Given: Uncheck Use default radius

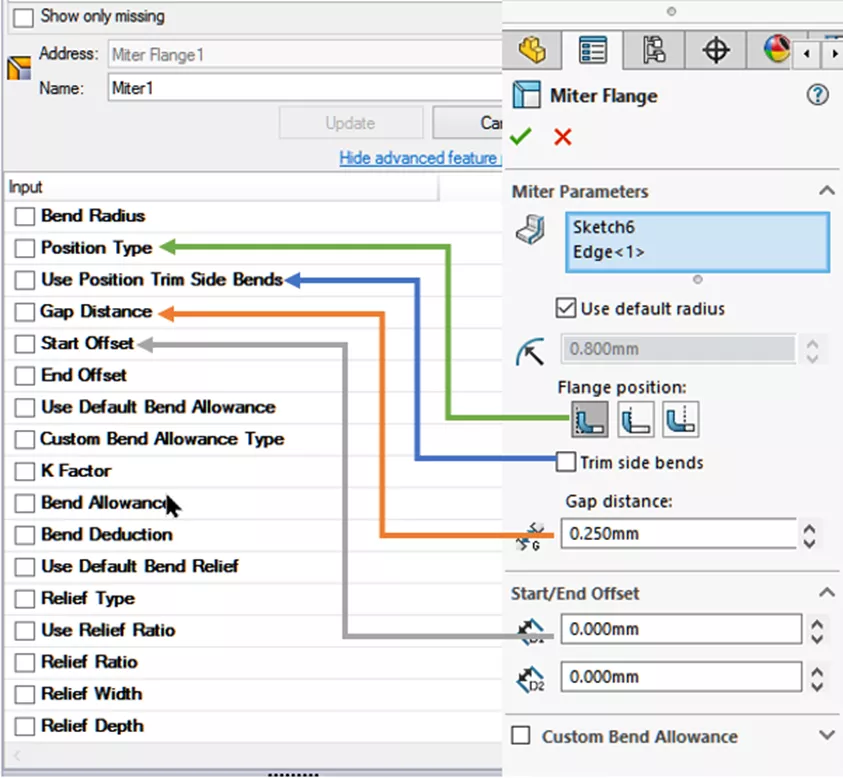Looking at the screenshot, I should point(566,308).
